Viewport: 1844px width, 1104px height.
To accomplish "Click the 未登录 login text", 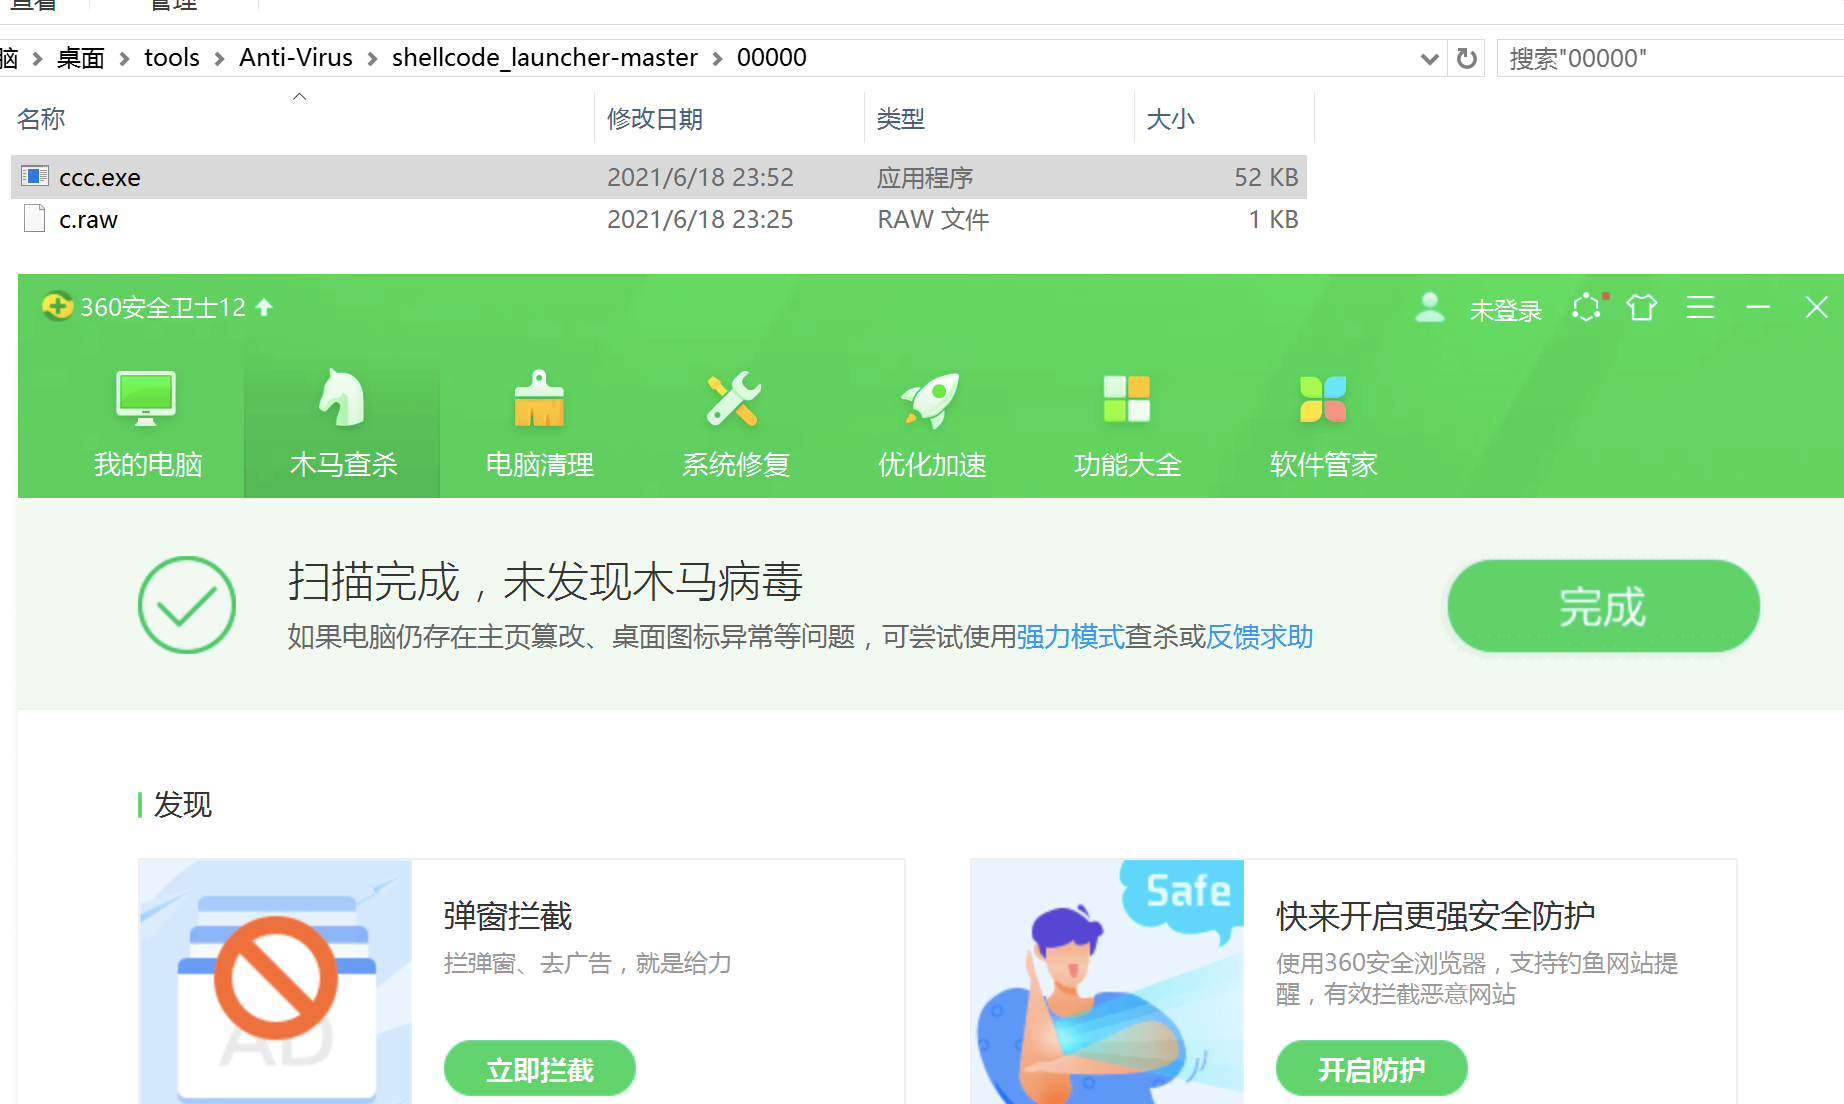I will tap(1505, 310).
